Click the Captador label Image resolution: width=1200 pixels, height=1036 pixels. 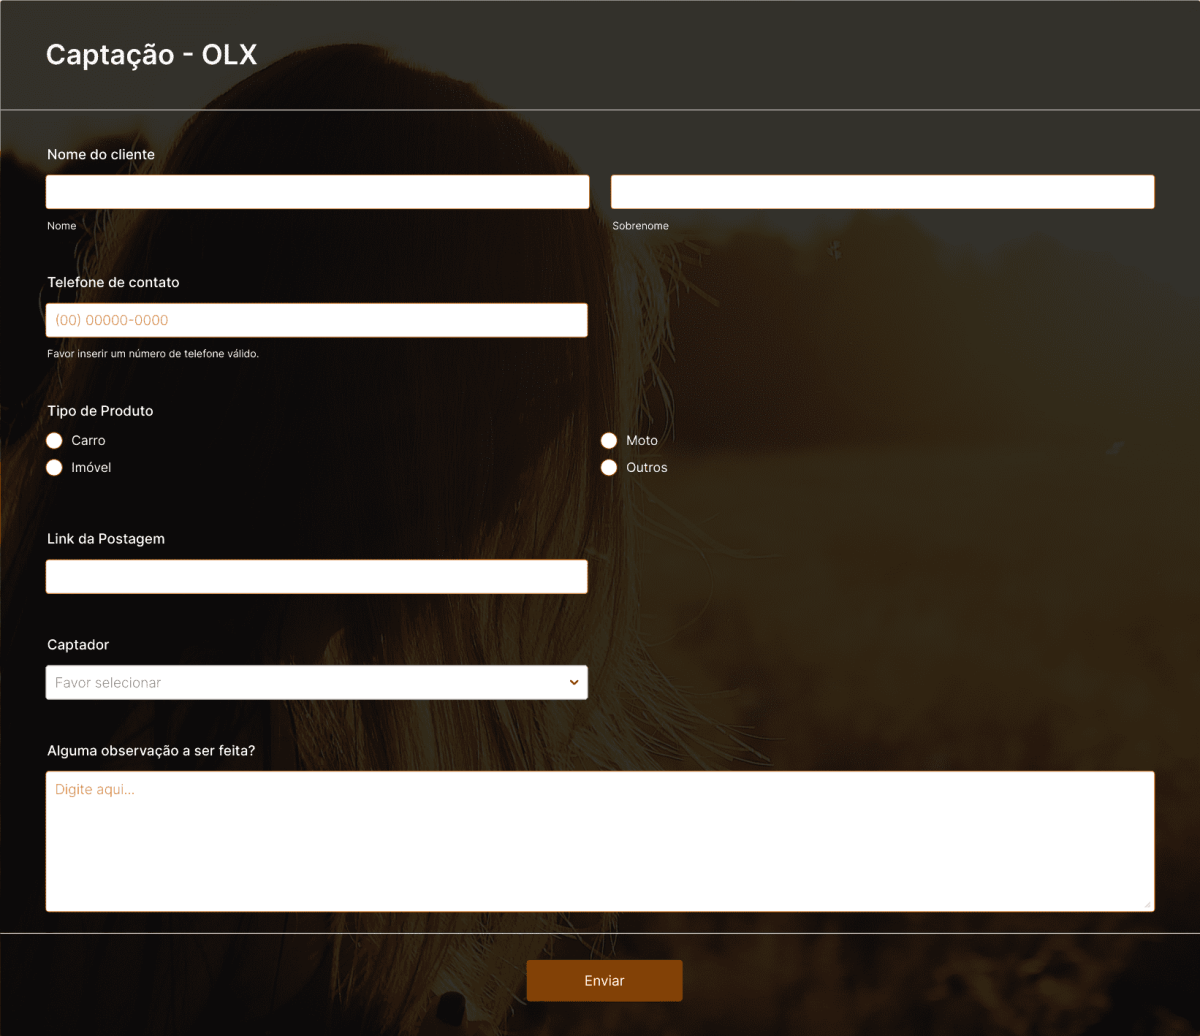78,644
